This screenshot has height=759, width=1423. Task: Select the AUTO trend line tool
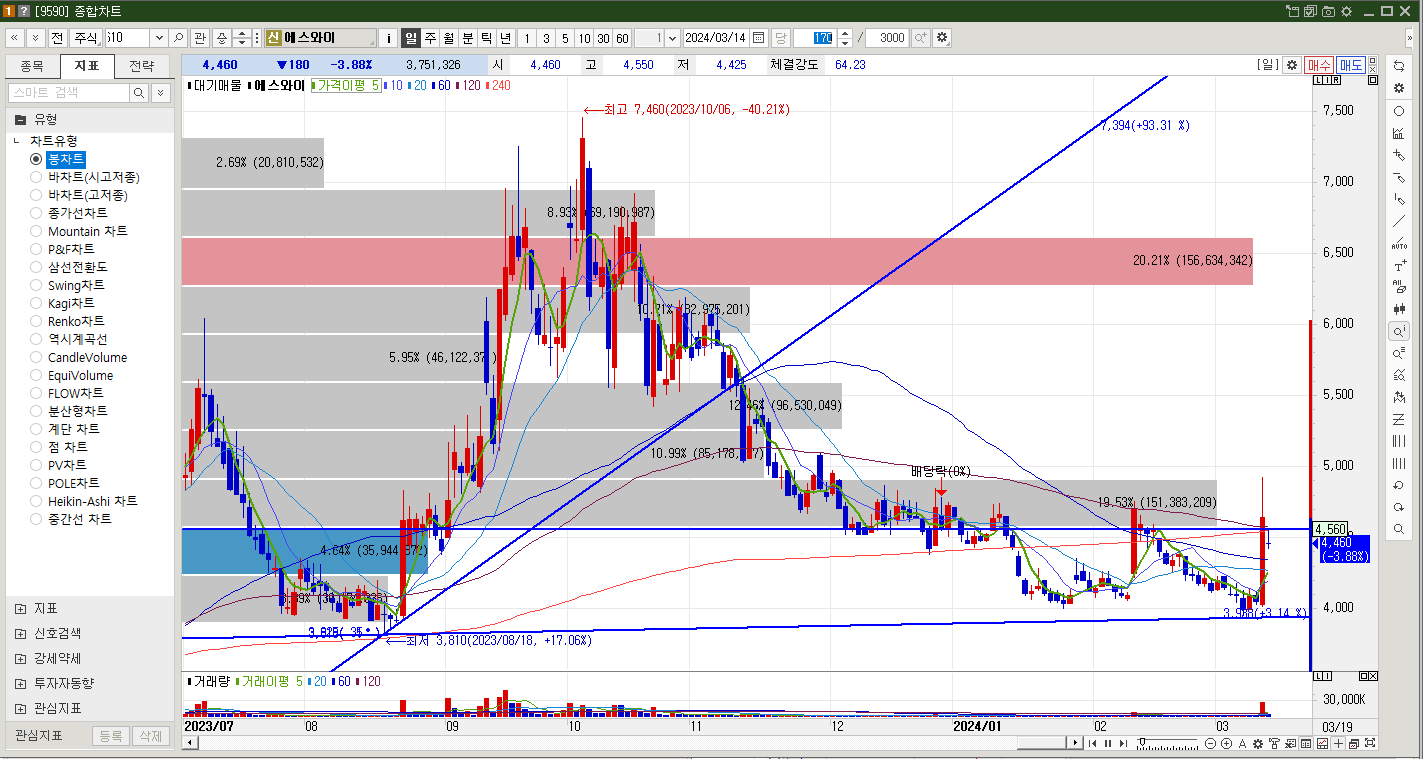(x=1399, y=243)
